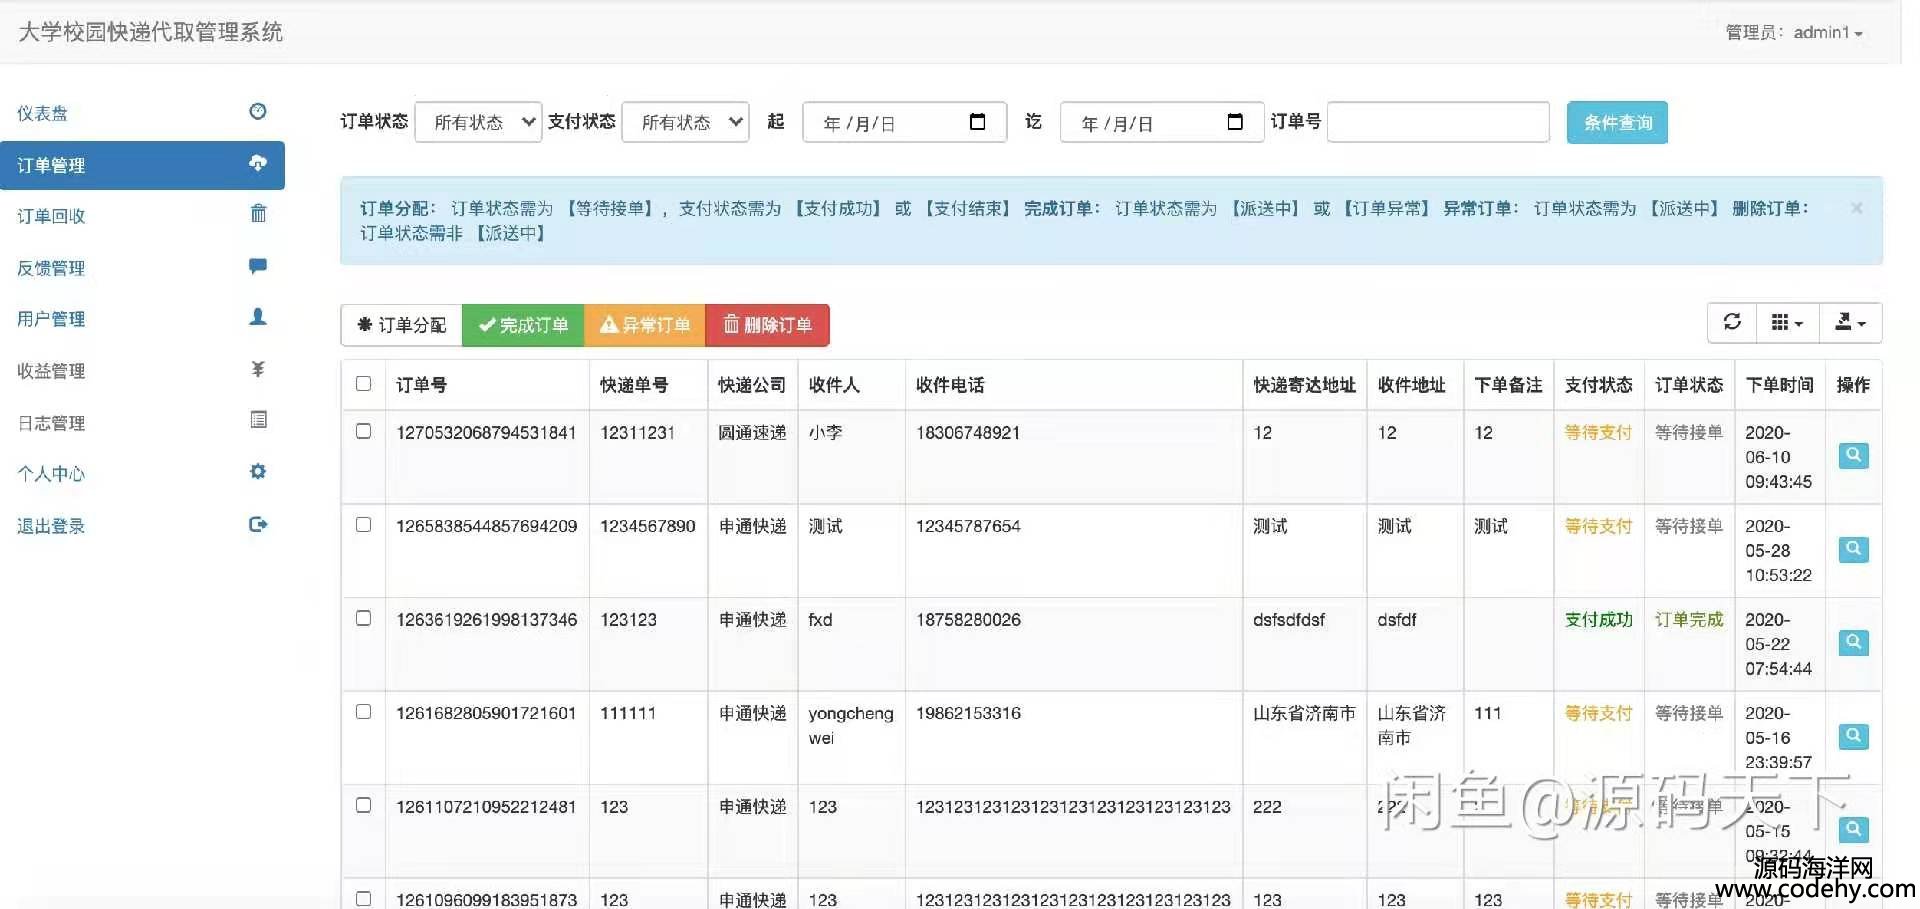
Task: Click the dashboard gauge icon beside 仪表盘
Action: pos(258,111)
